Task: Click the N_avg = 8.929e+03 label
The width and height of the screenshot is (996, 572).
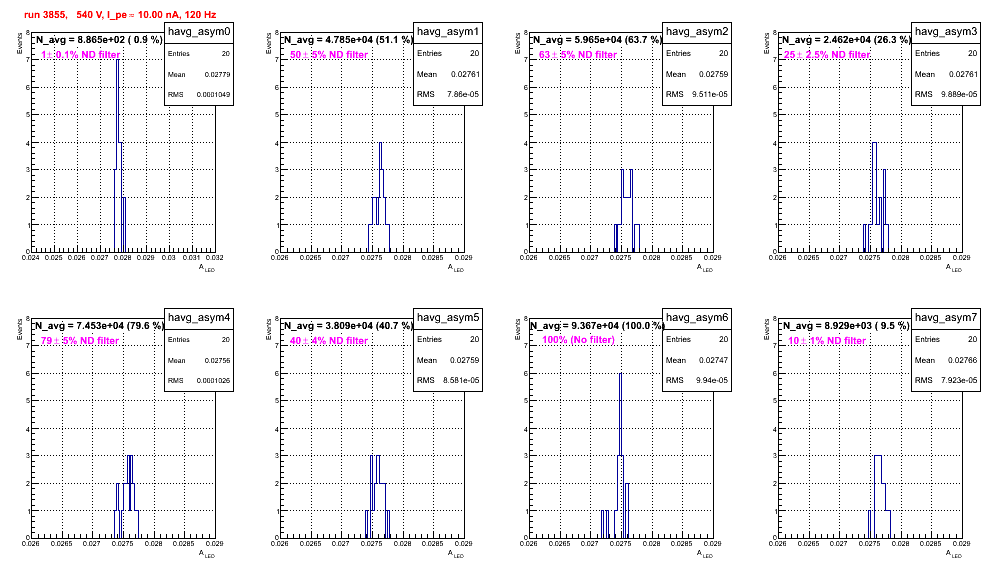Action: click(846, 325)
